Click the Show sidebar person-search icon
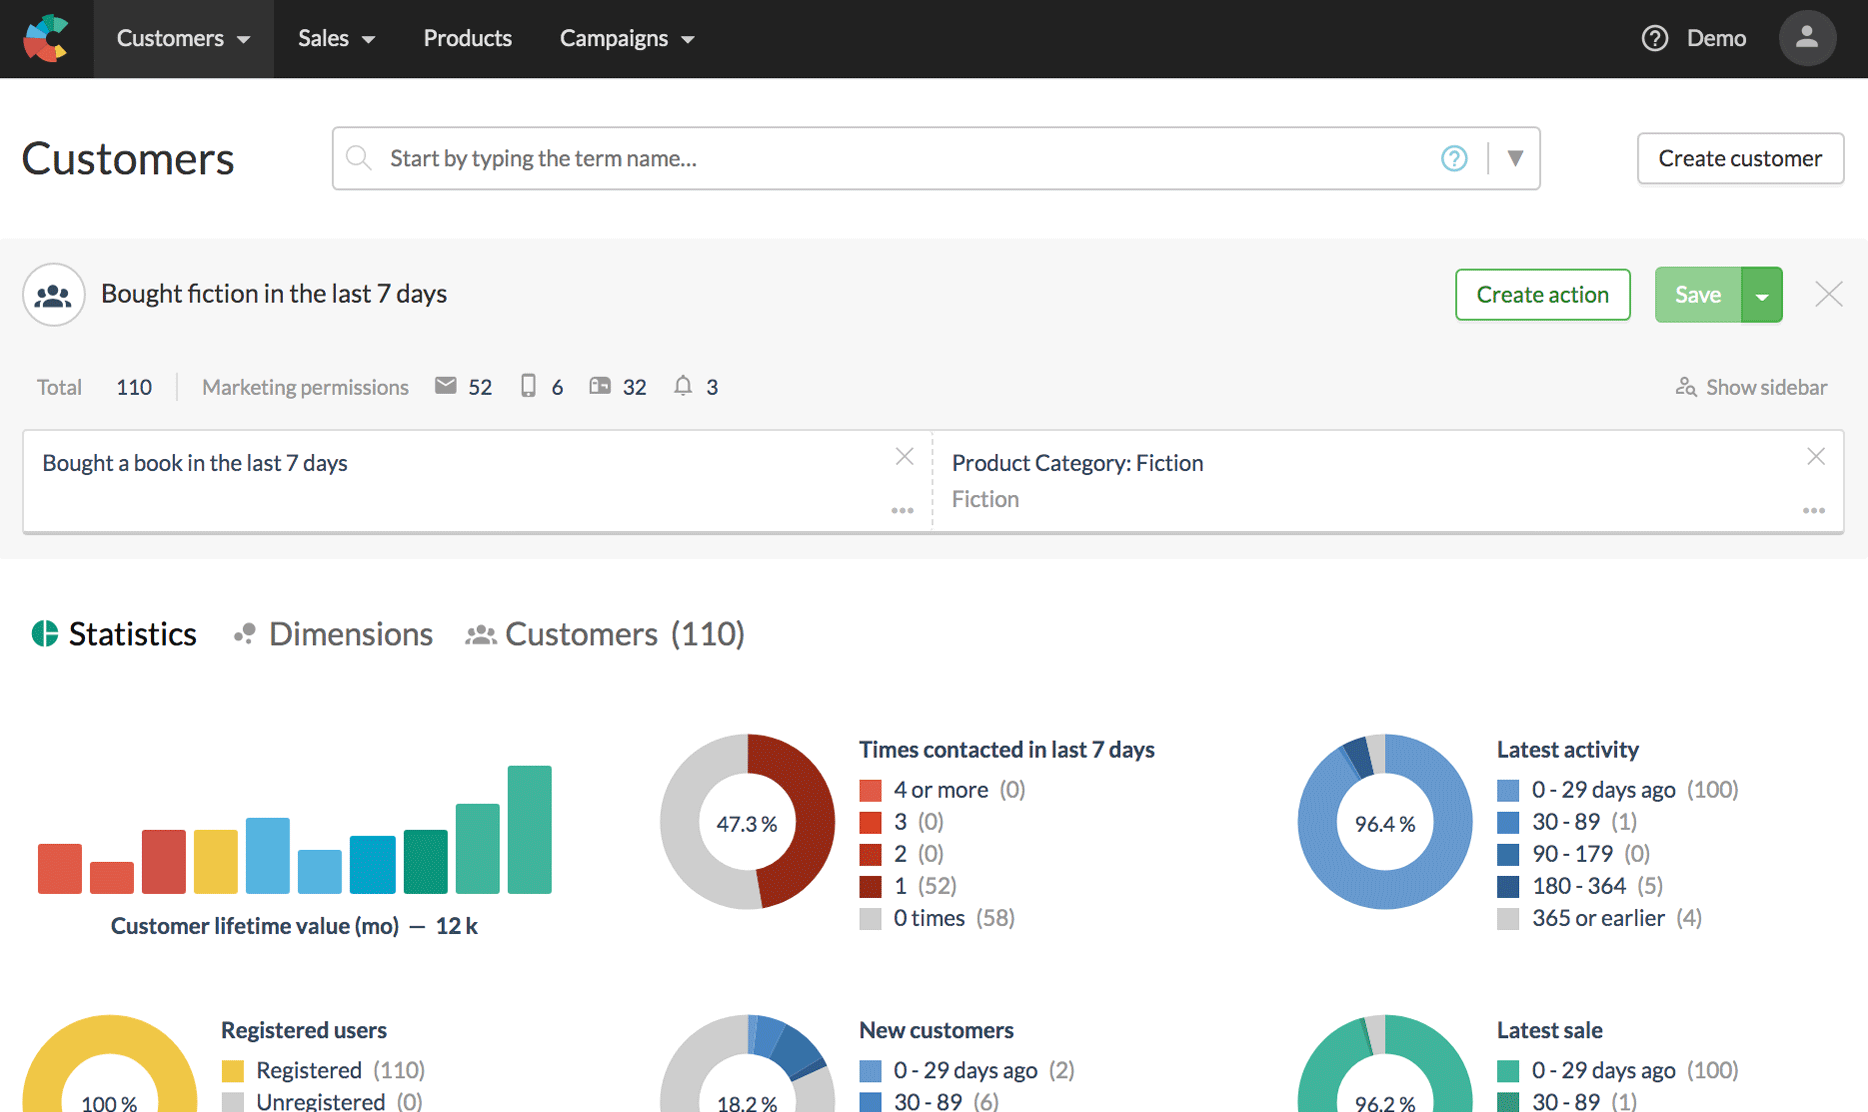The image size is (1868, 1112). [1686, 387]
